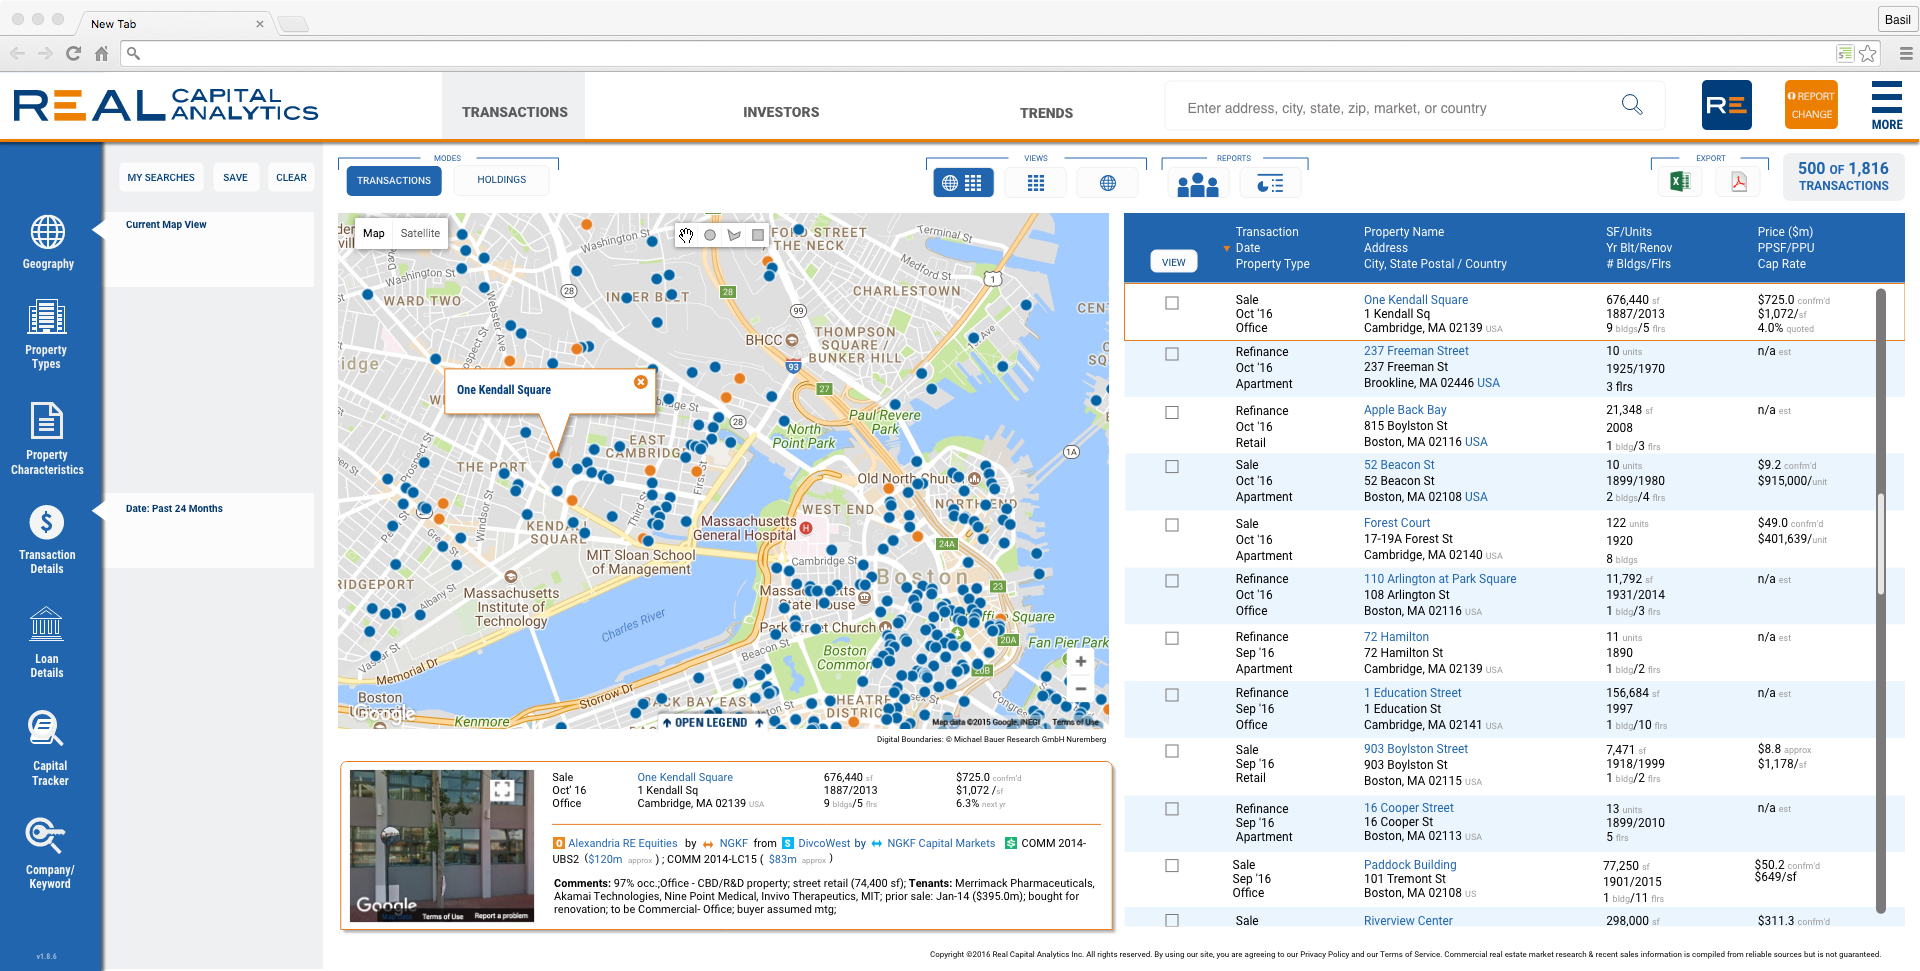
Task: Switch map to Map view
Action: coord(374,233)
